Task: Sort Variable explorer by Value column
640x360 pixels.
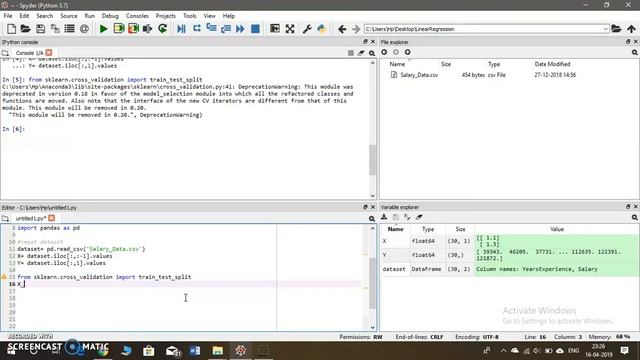Action: coord(557,229)
